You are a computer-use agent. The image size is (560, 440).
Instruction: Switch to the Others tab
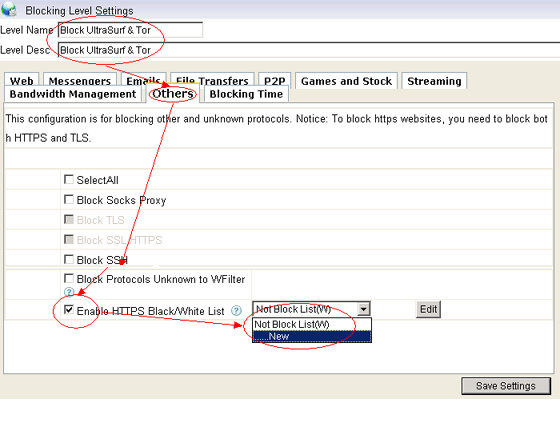point(173,94)
